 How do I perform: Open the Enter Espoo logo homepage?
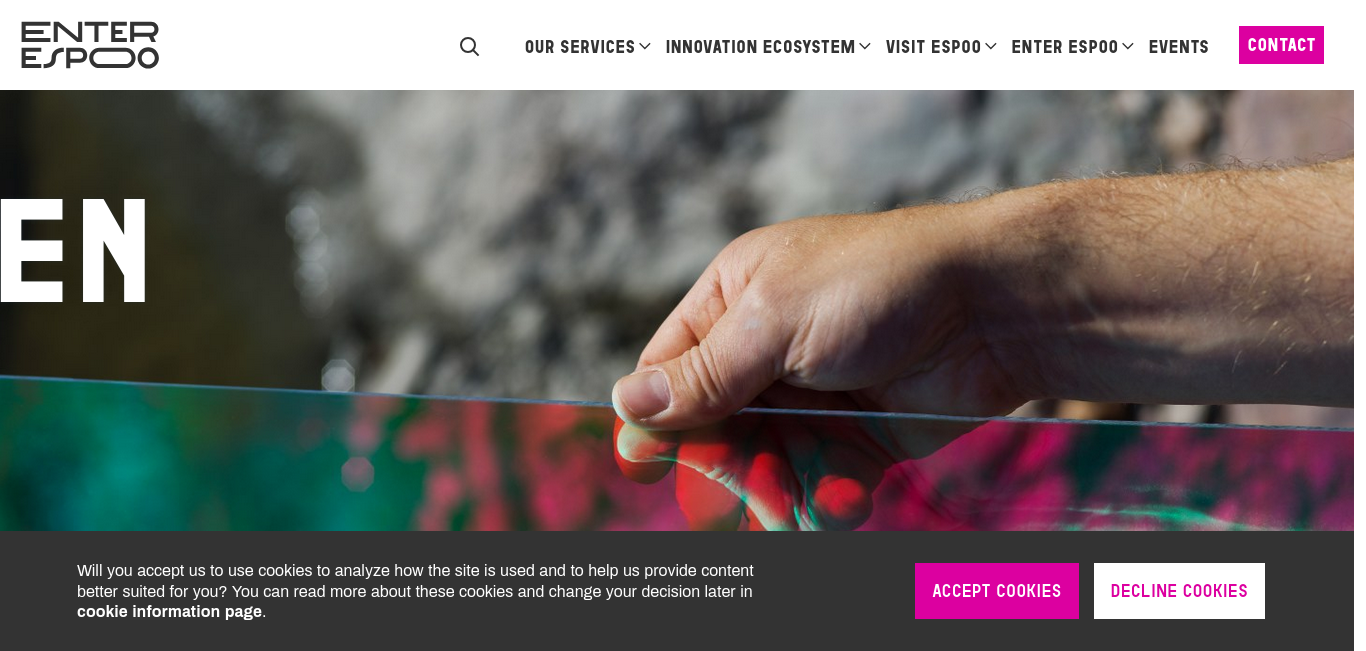click(x=90, y=45)
